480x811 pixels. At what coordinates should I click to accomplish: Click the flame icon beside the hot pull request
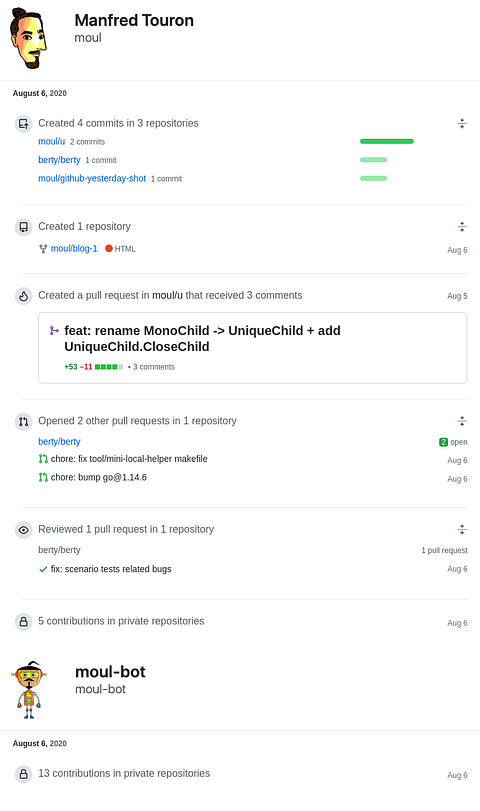(23, 296)
